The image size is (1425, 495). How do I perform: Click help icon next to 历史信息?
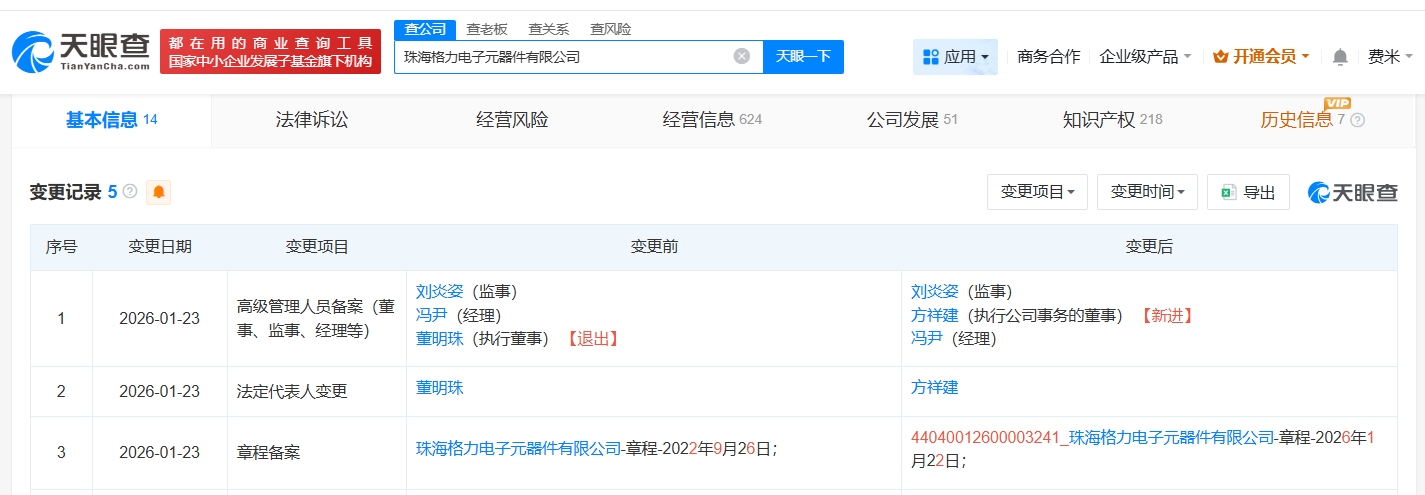(x=1357, y=121)
